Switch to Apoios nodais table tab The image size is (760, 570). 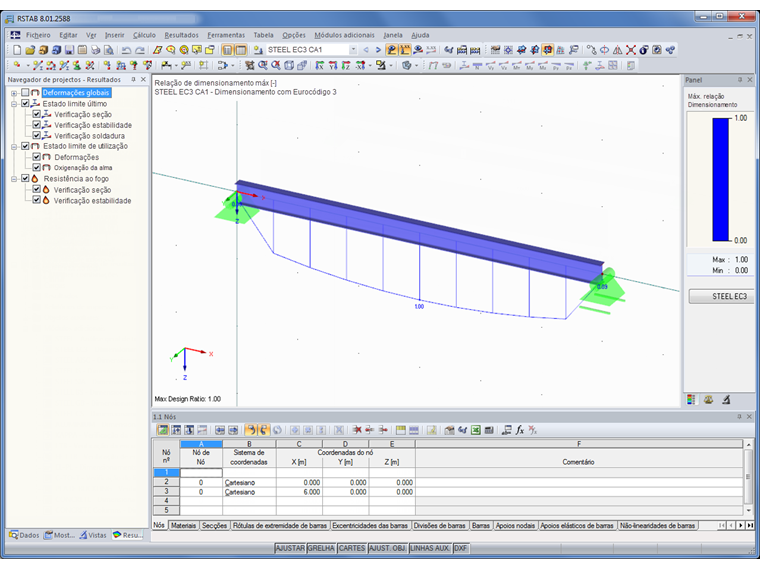click(x=515, y=525)
